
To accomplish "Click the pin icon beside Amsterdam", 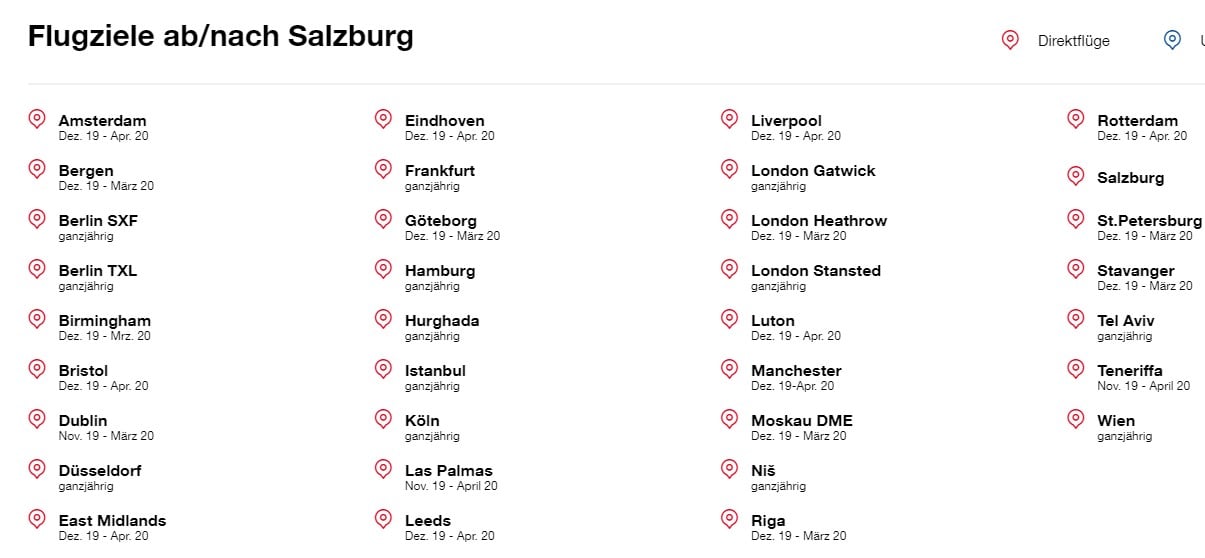I will (37, 120).
